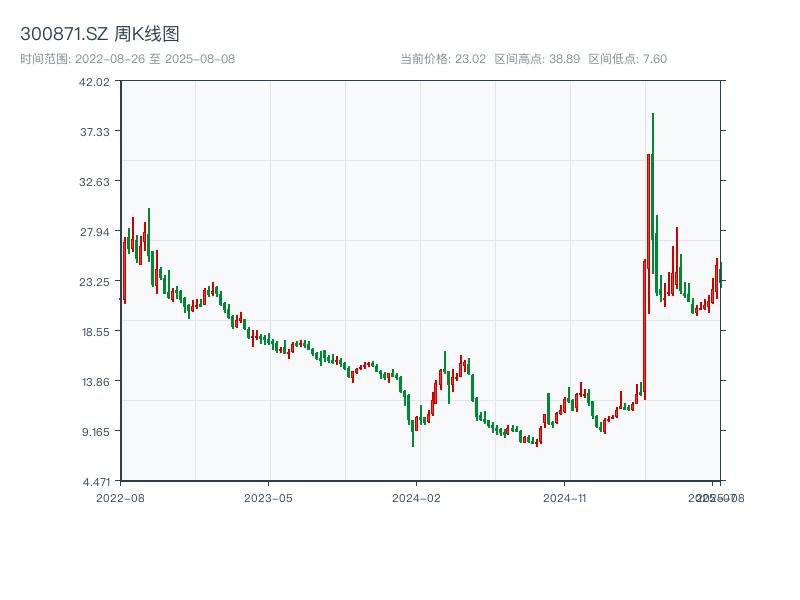The width and height of the screenshot is (800, 600).
Task: Click y-axis label 42.02
Action: click(94, 82)
